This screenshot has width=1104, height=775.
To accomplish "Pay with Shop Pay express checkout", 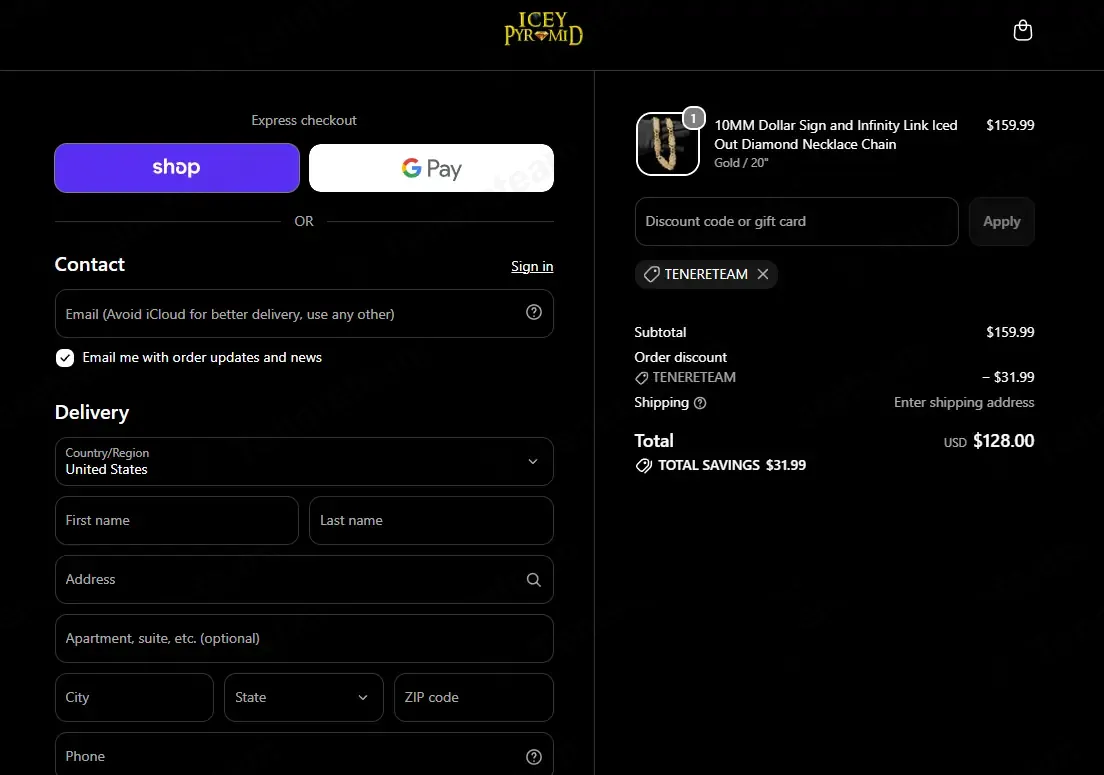I will click(x=177, y=168).
